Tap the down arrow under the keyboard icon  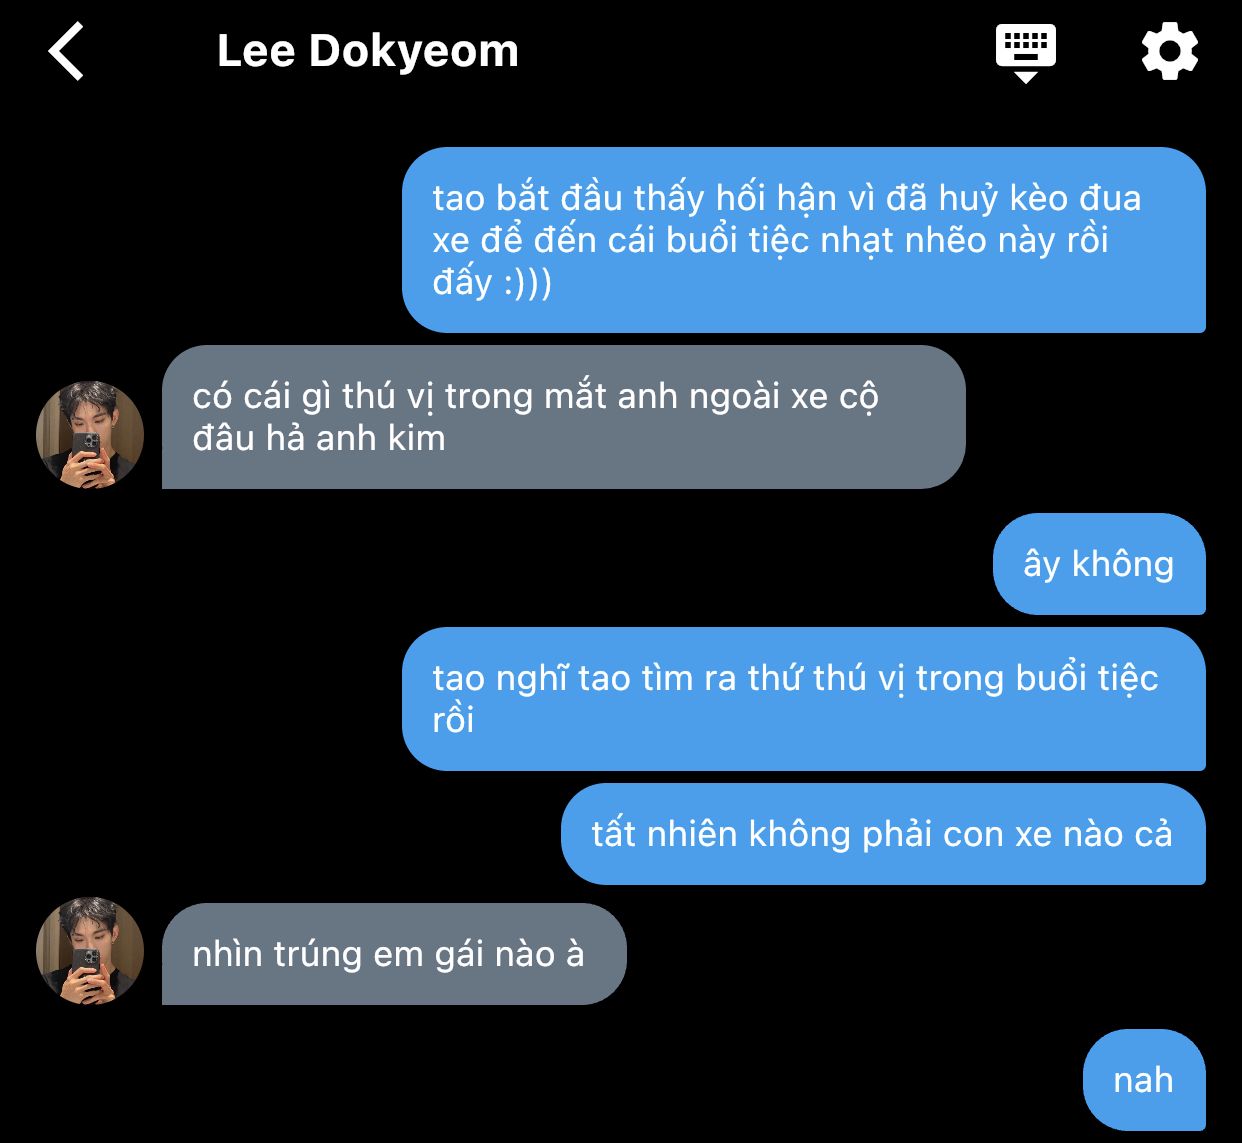(x=1026, y=77)
